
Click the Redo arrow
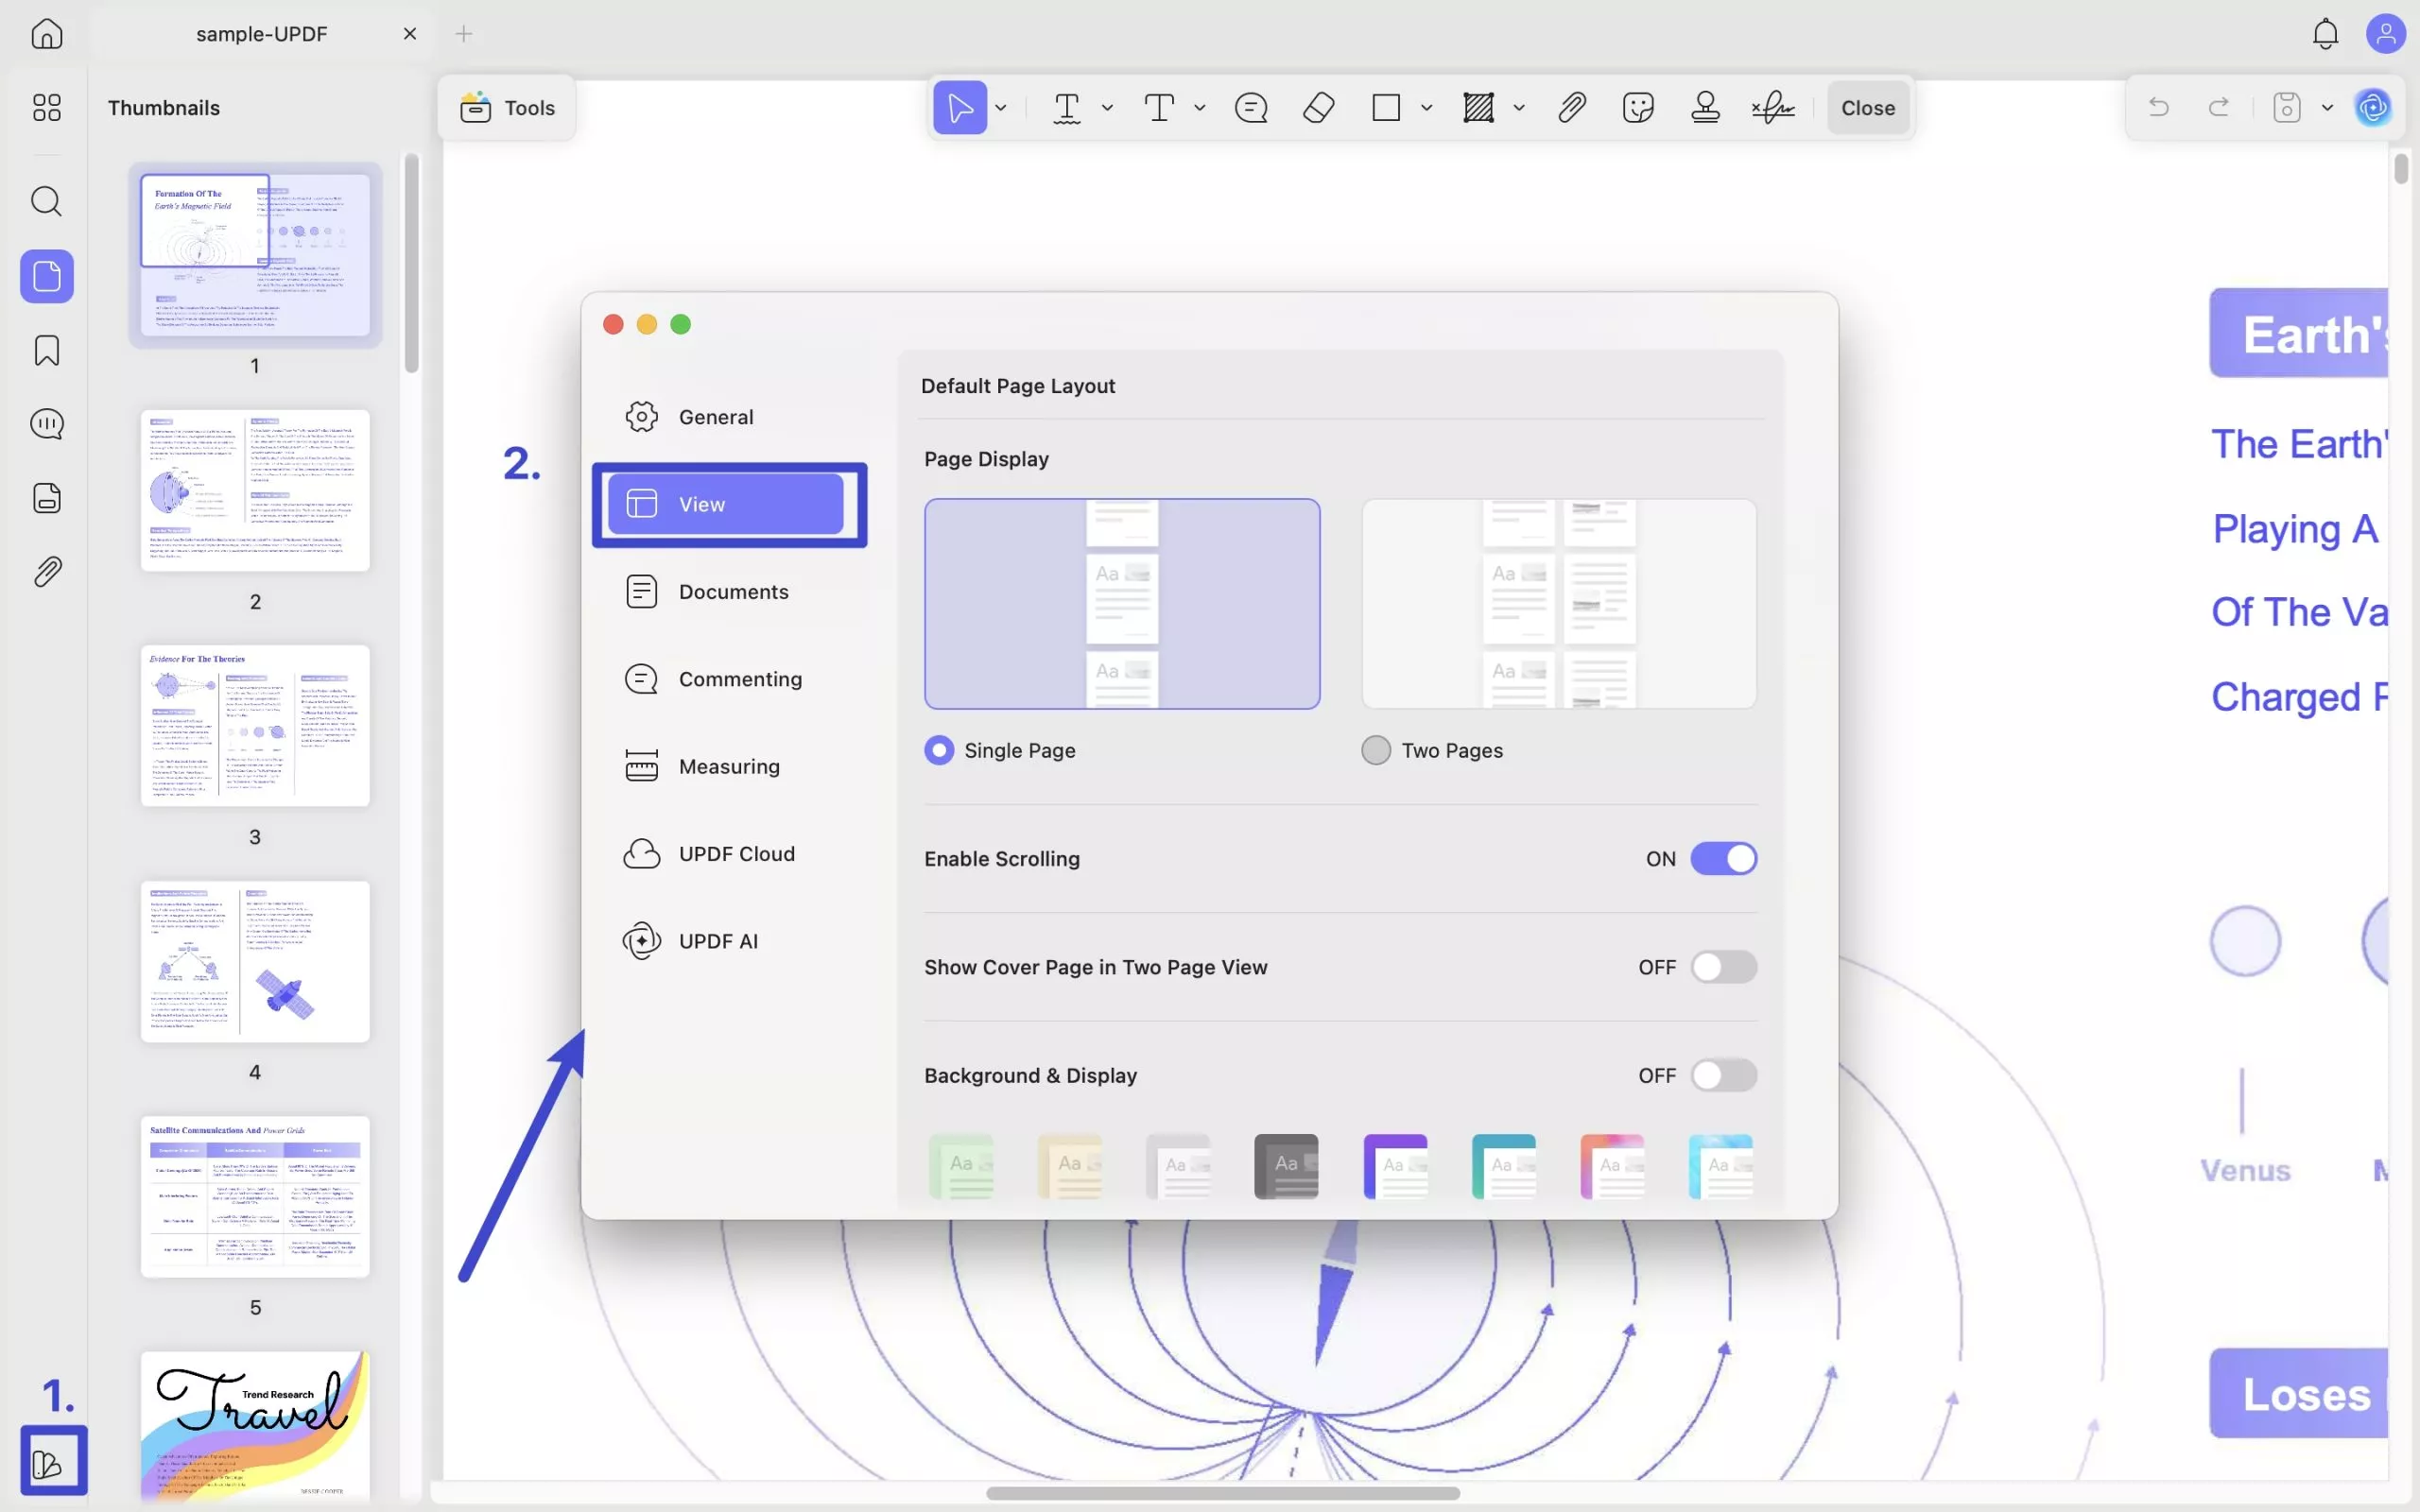tap(2219, 108)
